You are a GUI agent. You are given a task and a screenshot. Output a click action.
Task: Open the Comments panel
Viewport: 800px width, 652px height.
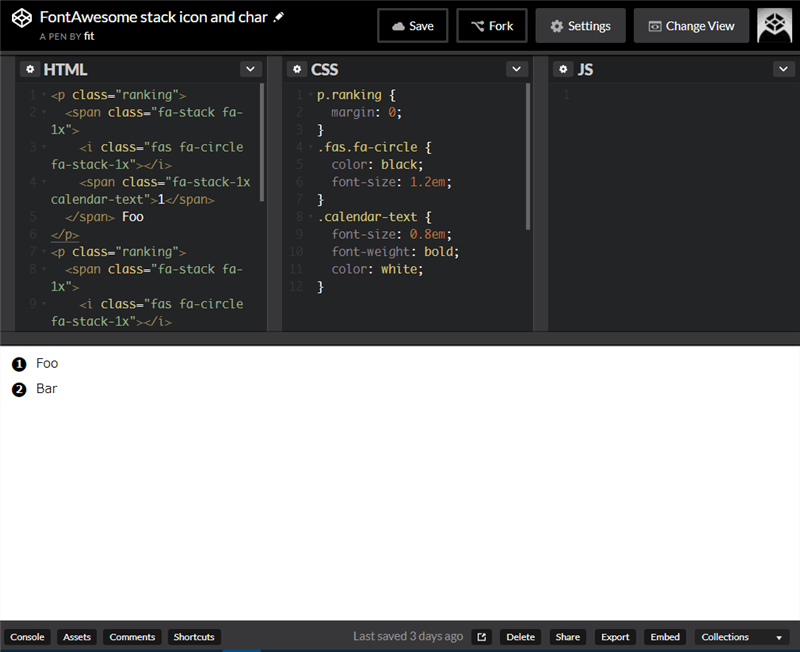coord(132,637)
